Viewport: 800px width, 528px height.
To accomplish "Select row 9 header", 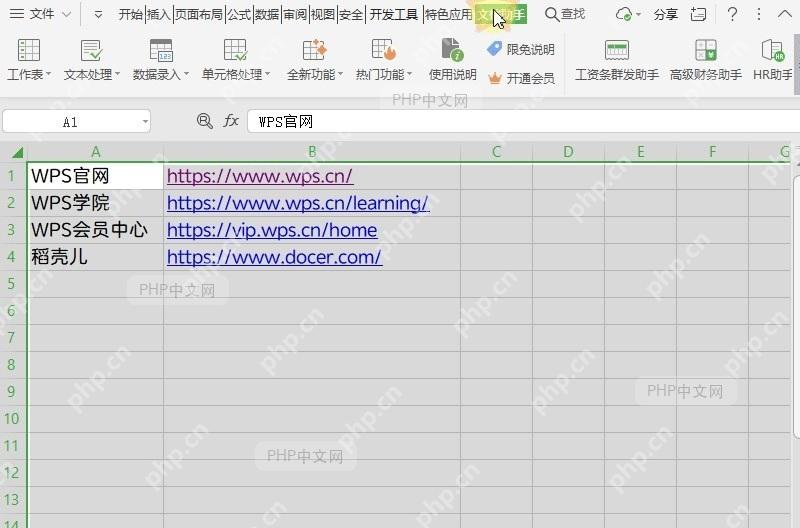I will (12, 392).
